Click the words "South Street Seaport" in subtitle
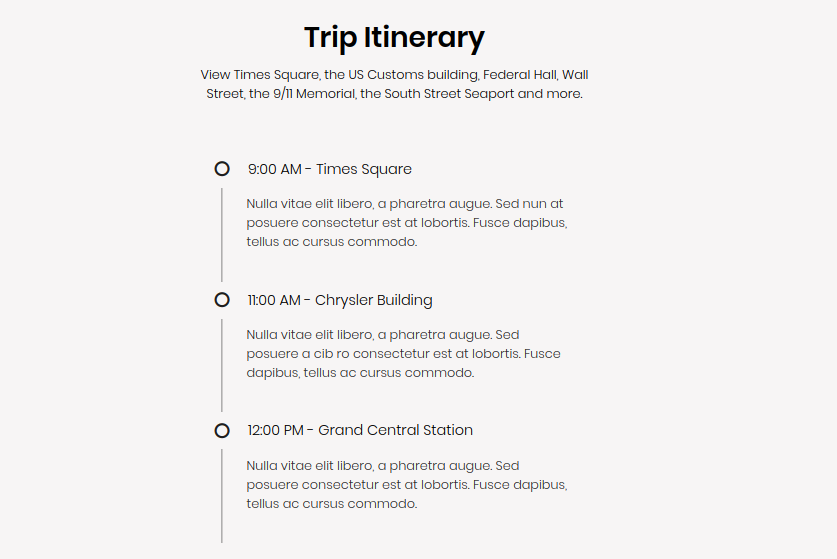This screenshot has width=837, height=559. click(449, 93)
